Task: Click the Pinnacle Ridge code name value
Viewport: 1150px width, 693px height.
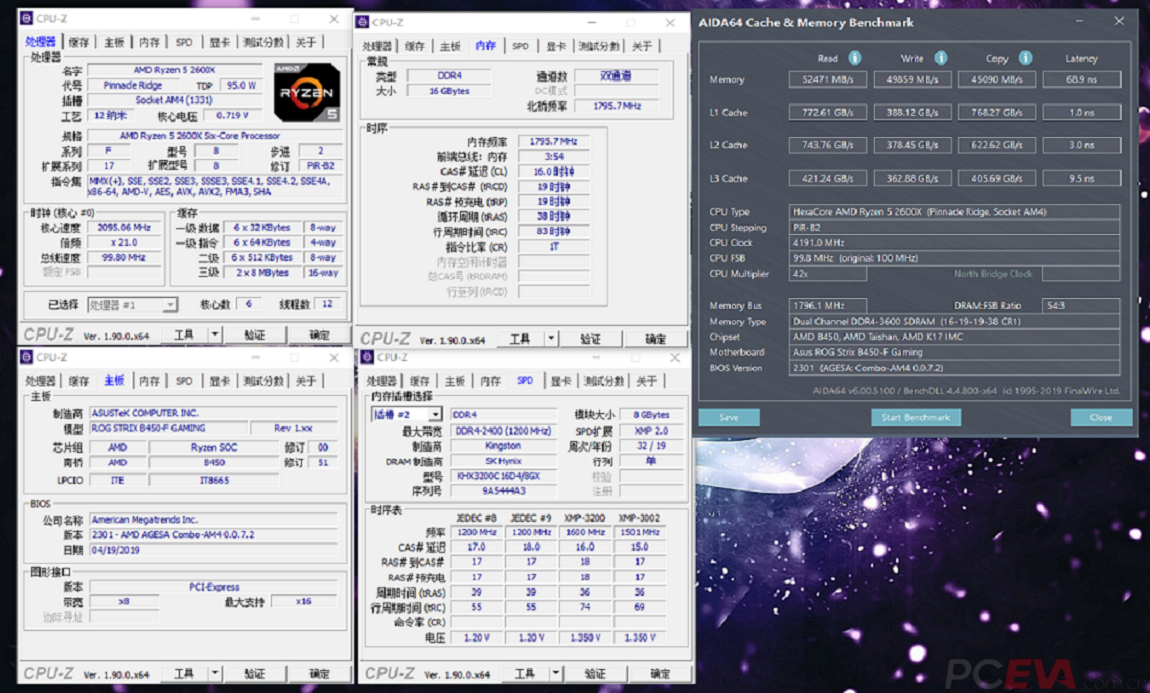Action: (133, 85)
